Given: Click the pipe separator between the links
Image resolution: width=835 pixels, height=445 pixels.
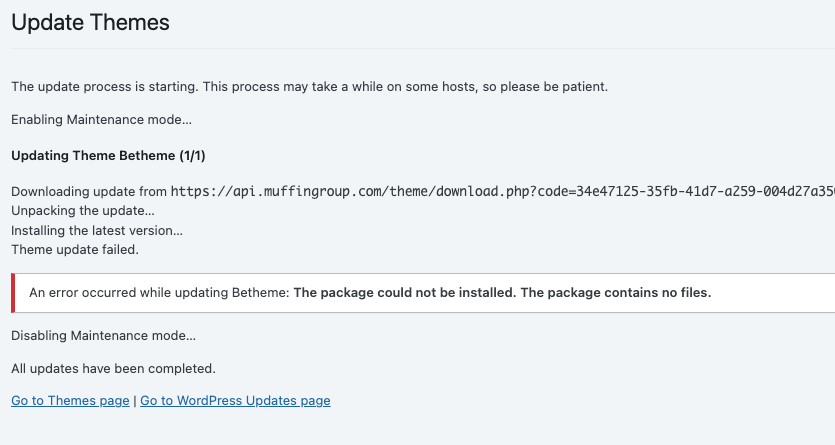Looking at the screenshot, I should [x=135, y=401].
